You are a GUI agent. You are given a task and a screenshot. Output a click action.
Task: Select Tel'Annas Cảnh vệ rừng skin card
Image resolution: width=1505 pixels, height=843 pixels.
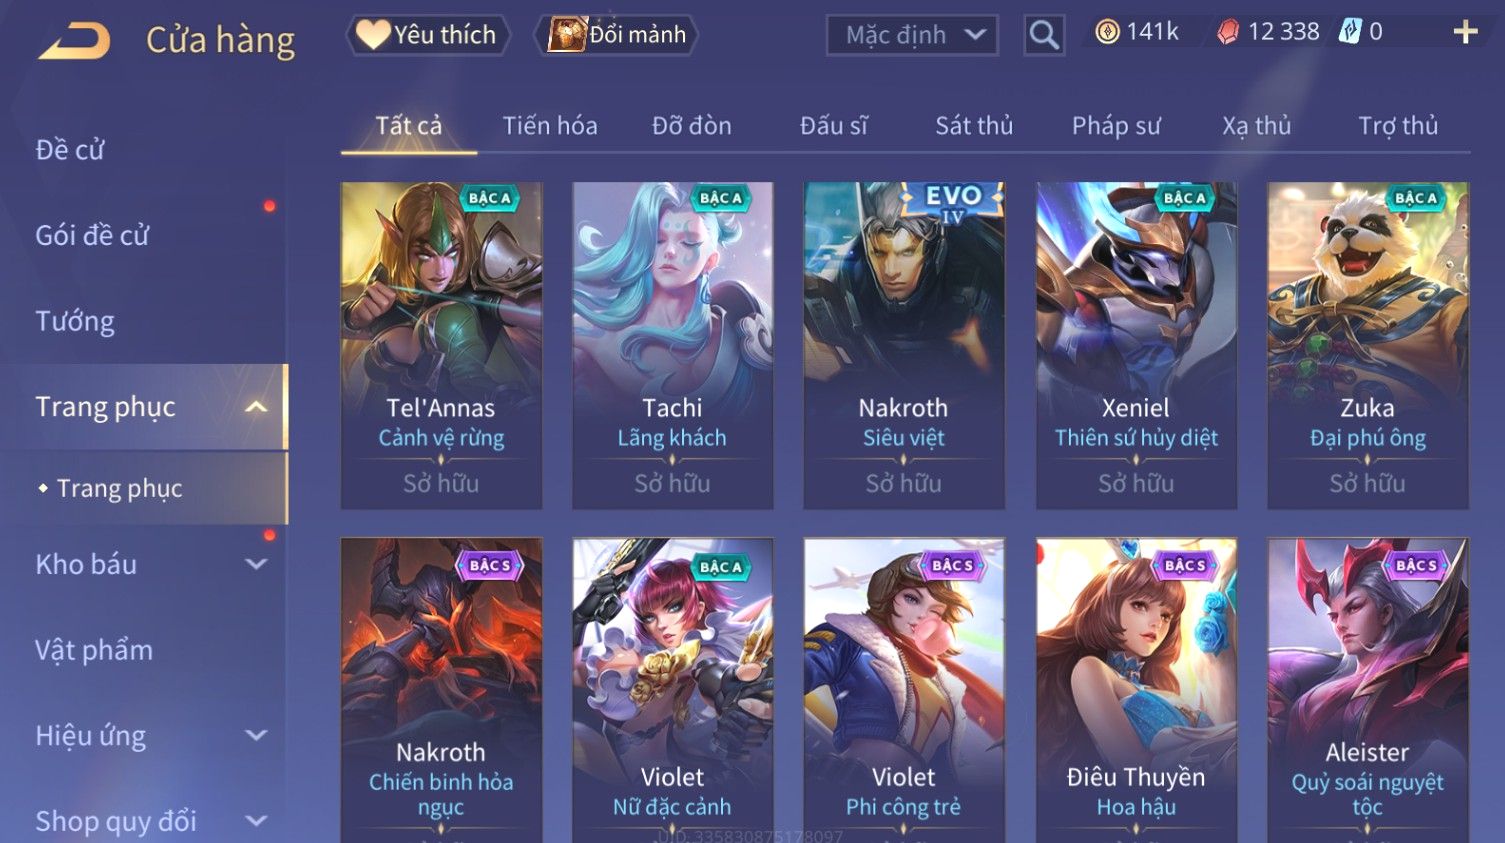coord(441,345)
